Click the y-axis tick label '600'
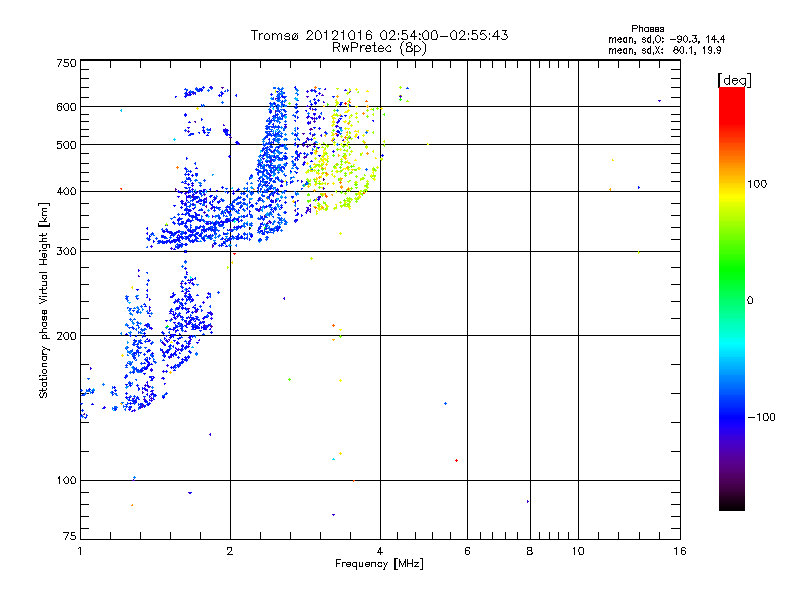The image size is (800, 600). (66, 107)
